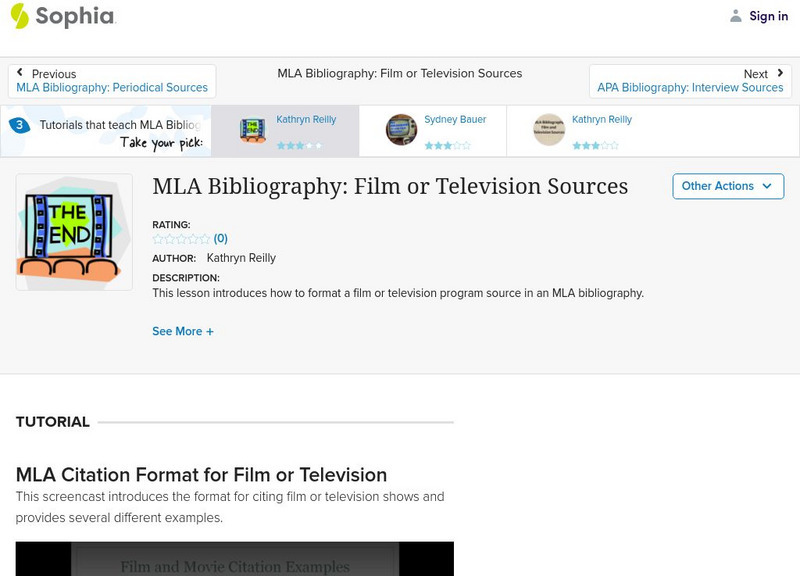Viewport: 800px width, 576px height.
Task: Click the rating count (0) link
Action: 221,239
